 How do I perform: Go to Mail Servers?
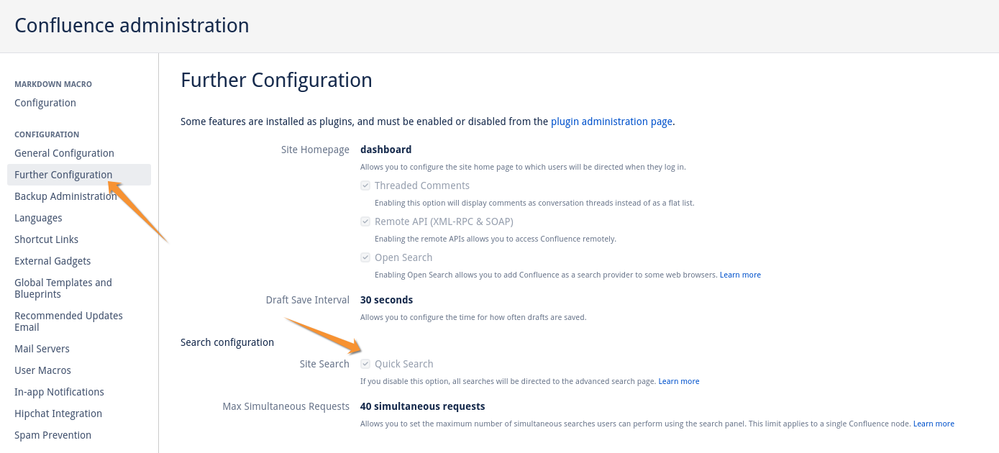coord(42,349)
